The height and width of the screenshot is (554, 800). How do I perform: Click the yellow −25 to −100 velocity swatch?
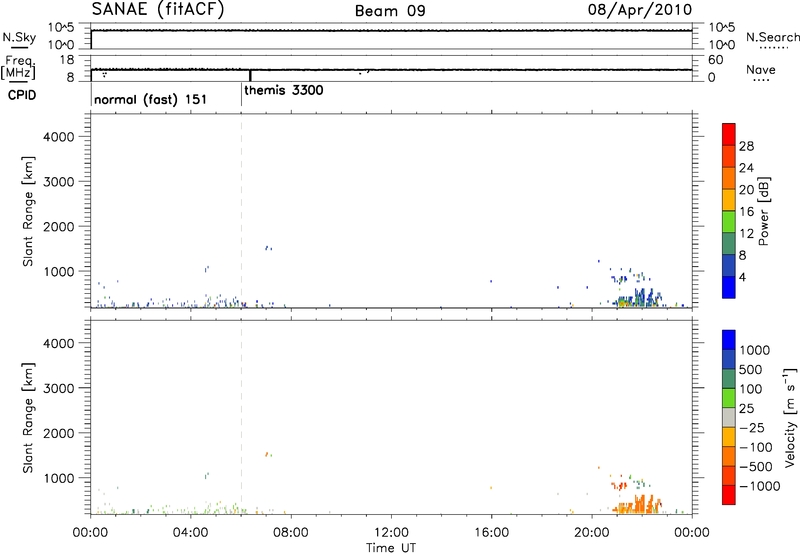pos(729,437)
